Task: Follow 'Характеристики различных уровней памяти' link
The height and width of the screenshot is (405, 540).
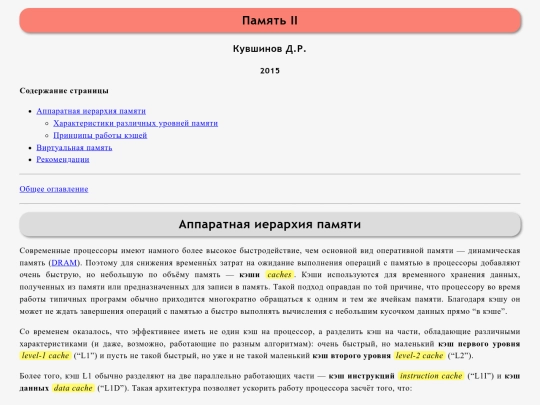Action: pos(135,123)
